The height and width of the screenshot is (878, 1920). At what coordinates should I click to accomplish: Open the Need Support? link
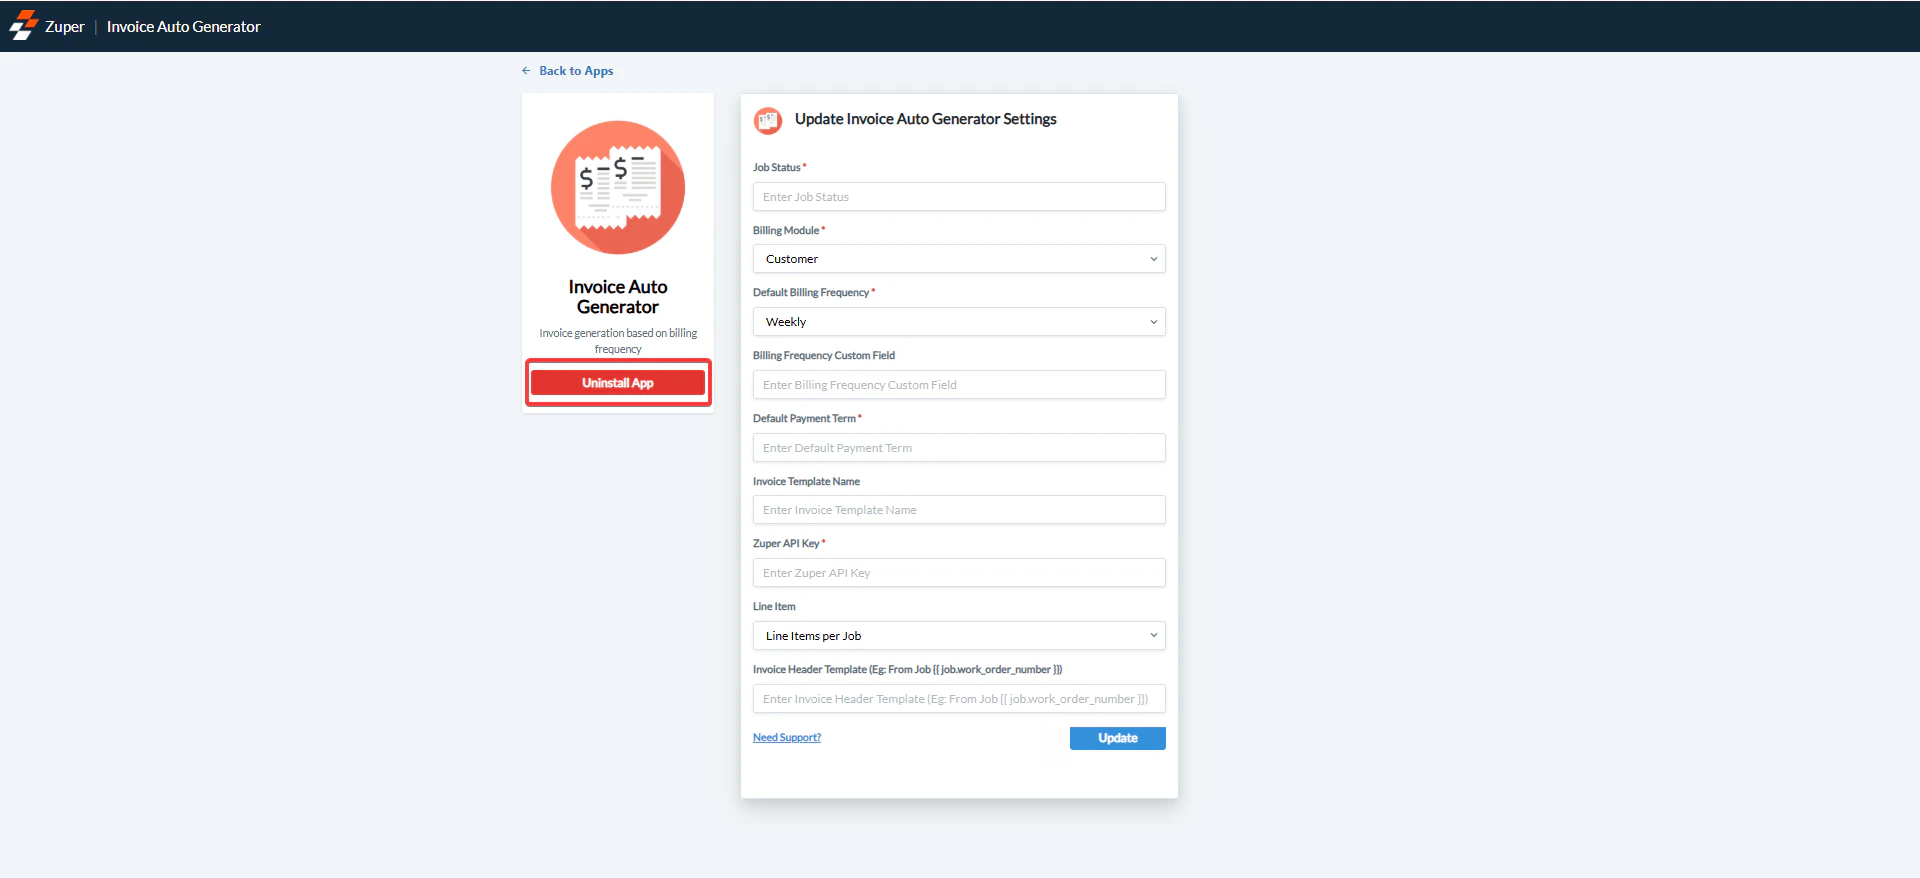point(787,738)
